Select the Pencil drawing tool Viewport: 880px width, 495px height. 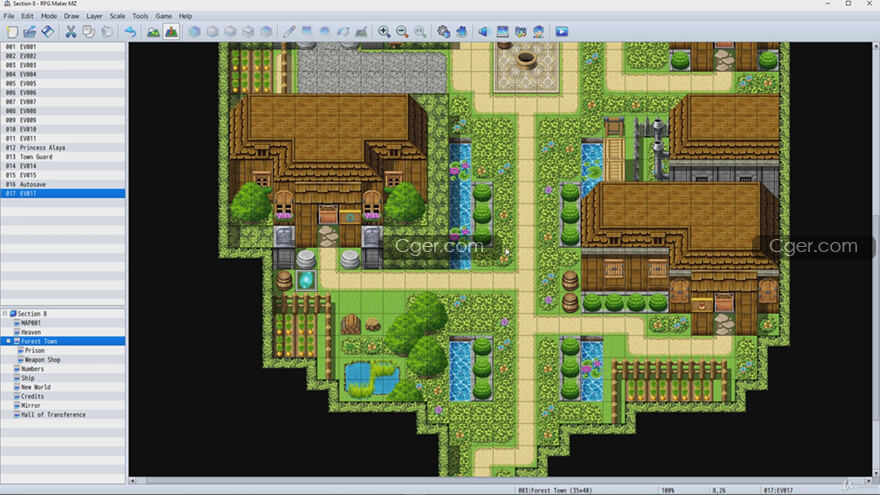coord(289,31)
